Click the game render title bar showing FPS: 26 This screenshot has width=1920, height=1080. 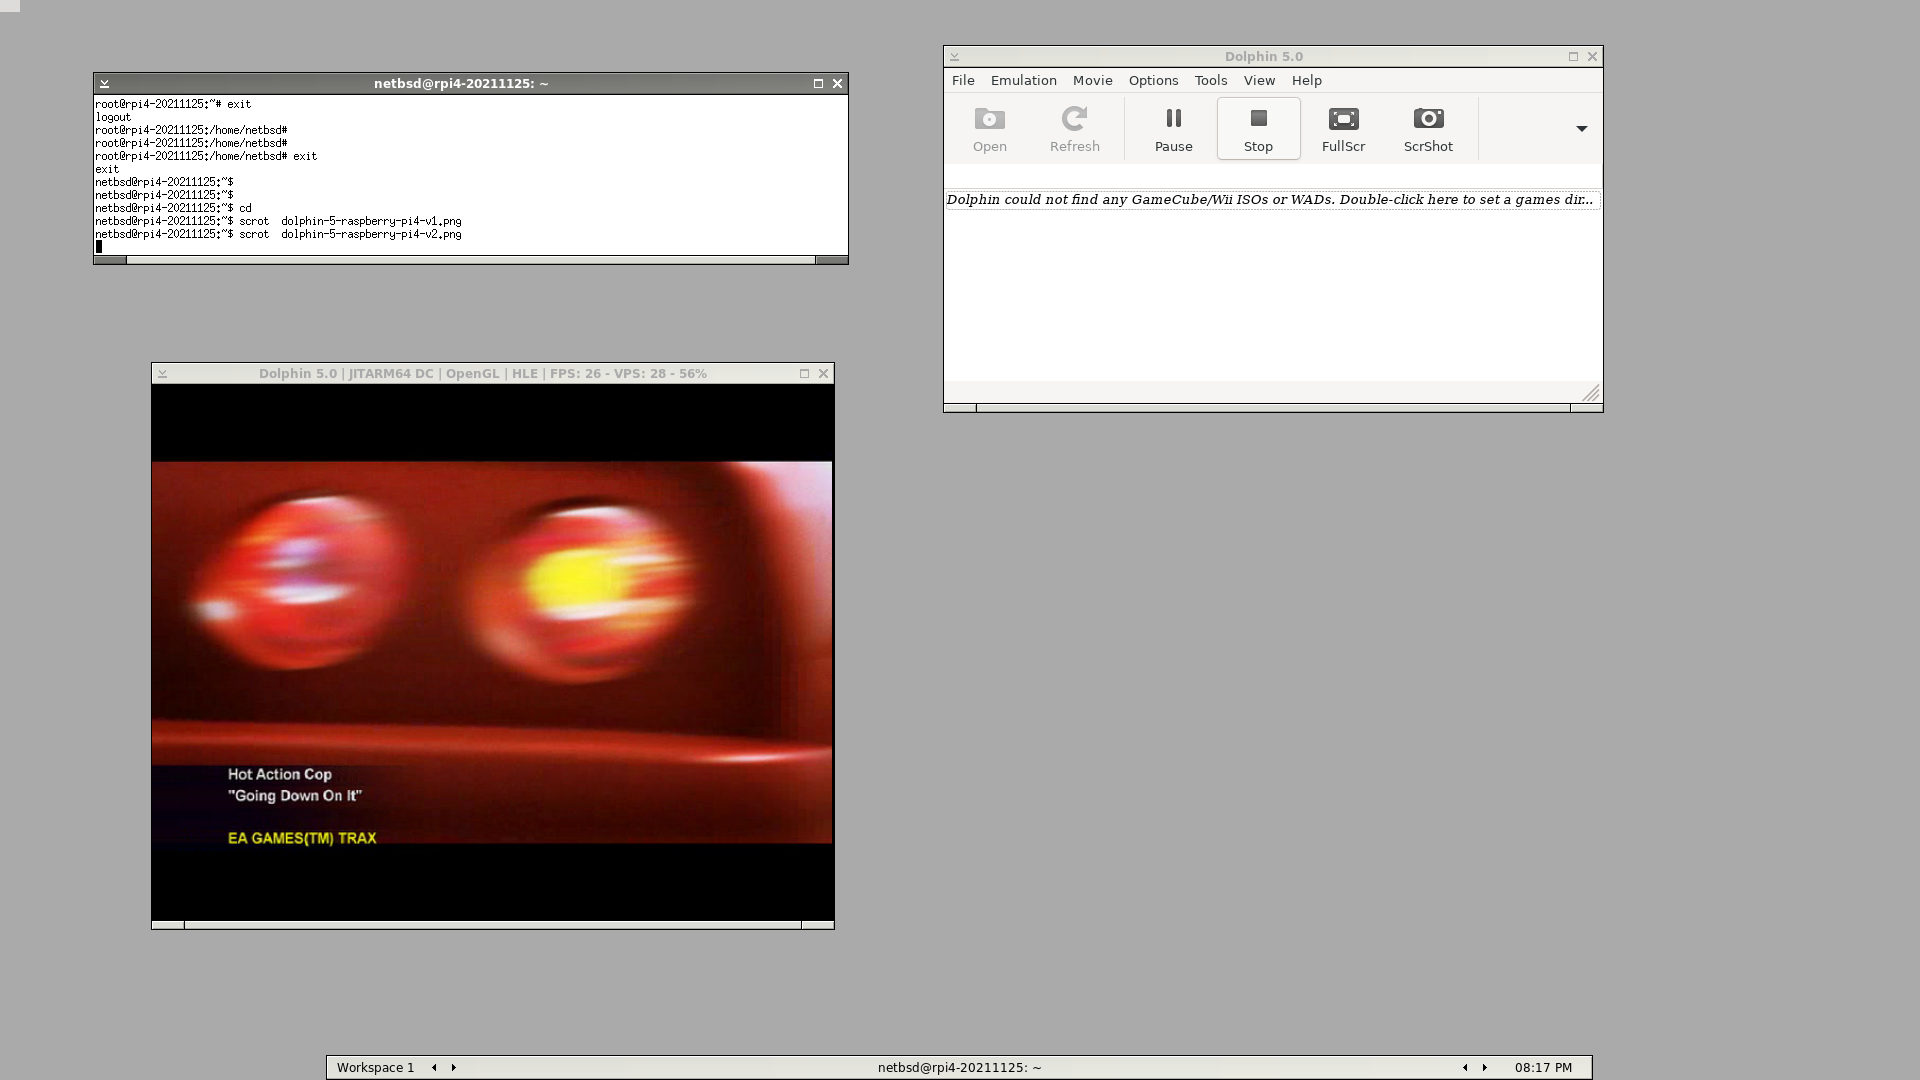click(483, 374)
